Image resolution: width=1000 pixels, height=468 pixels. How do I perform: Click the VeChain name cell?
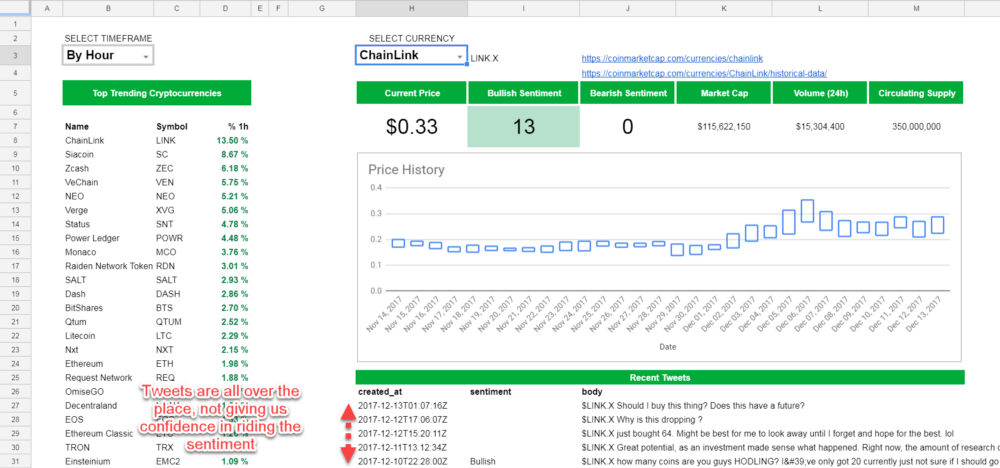[x=78, y=182]
